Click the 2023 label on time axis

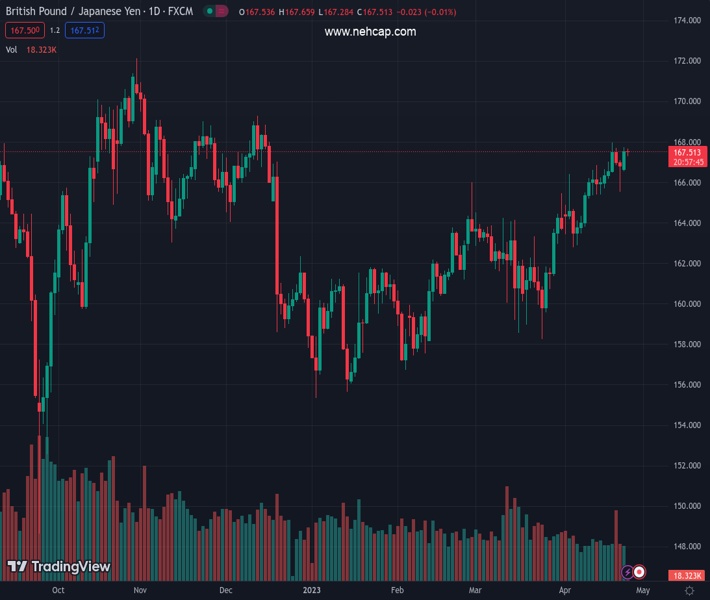coord(312,590)
